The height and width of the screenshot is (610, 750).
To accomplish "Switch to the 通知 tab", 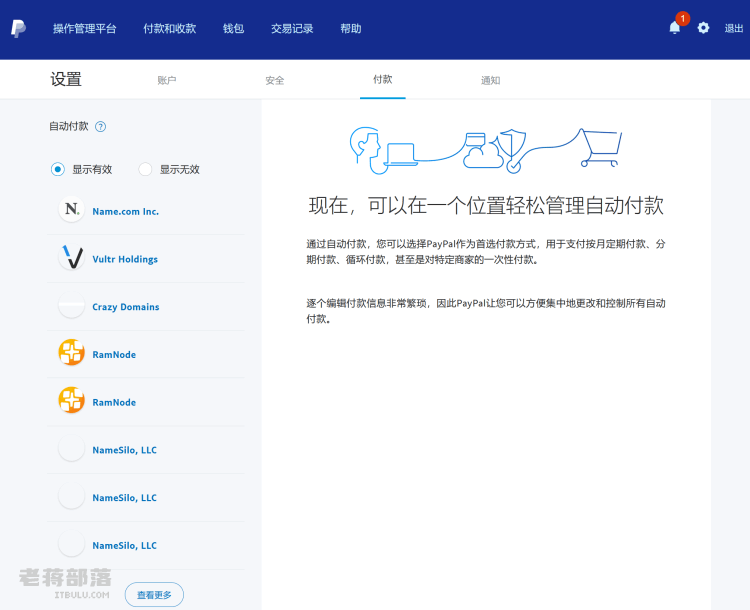I will (490, 80).
